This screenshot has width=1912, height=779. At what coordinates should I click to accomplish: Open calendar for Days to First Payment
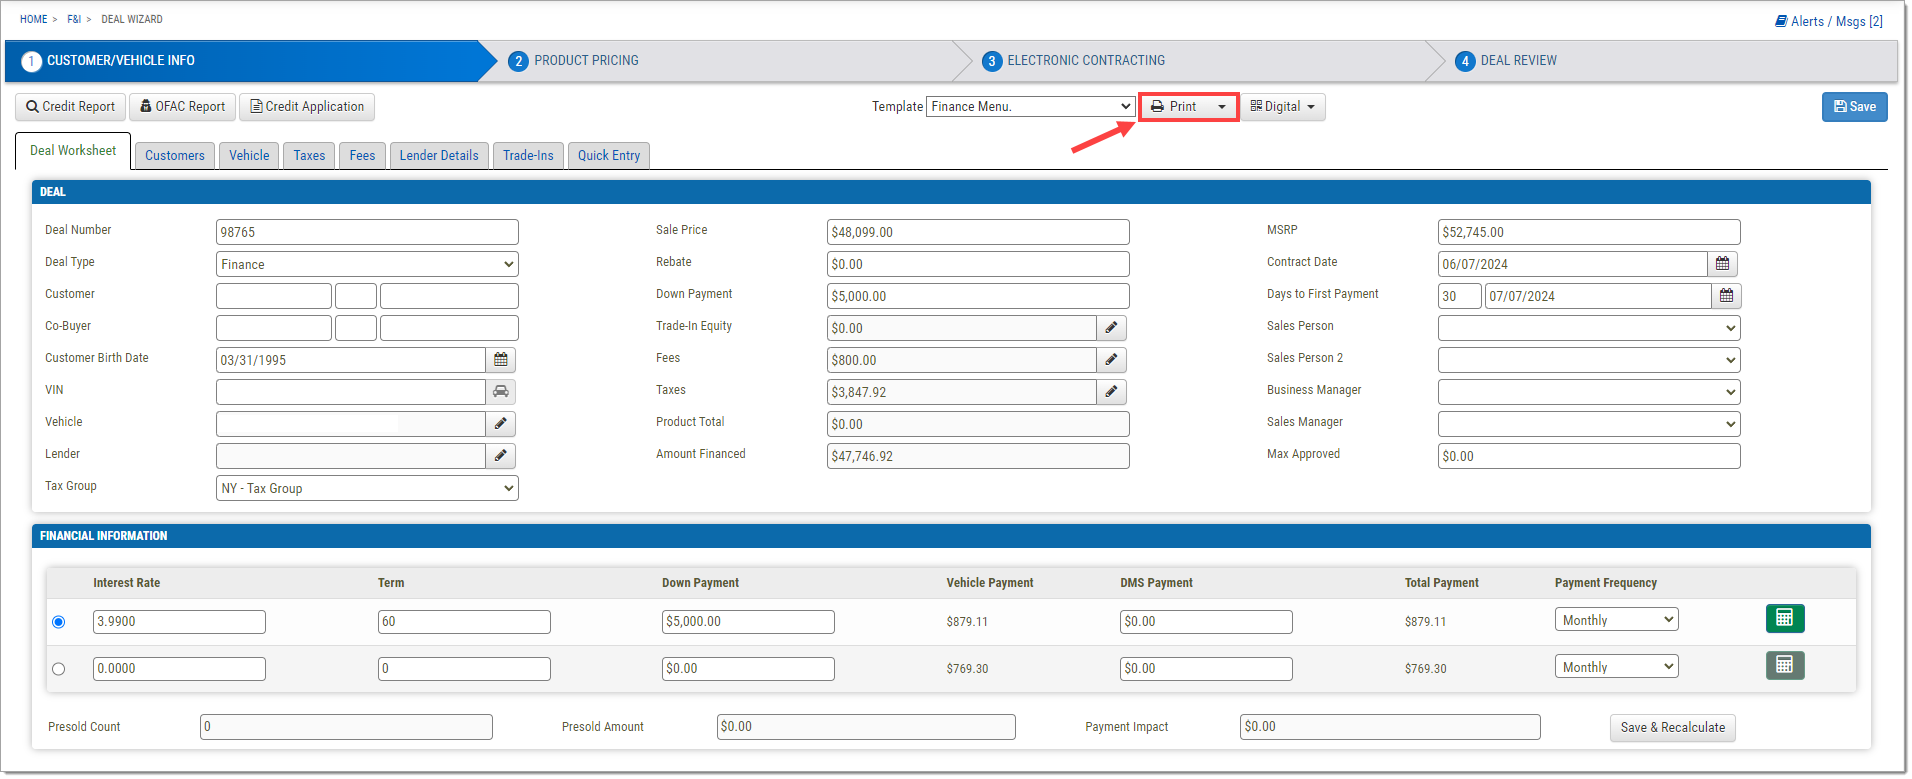[x=1726, y=296]
